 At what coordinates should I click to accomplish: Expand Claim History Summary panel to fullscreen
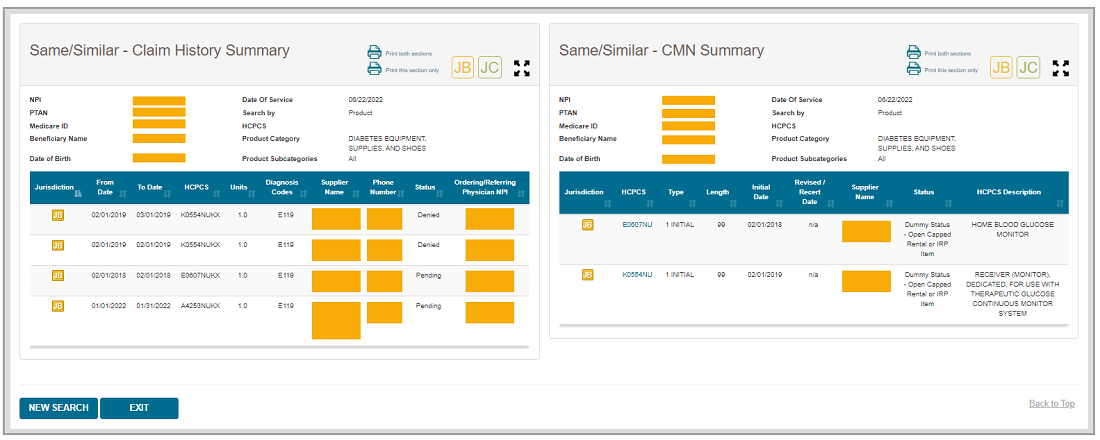pos(522,68)
